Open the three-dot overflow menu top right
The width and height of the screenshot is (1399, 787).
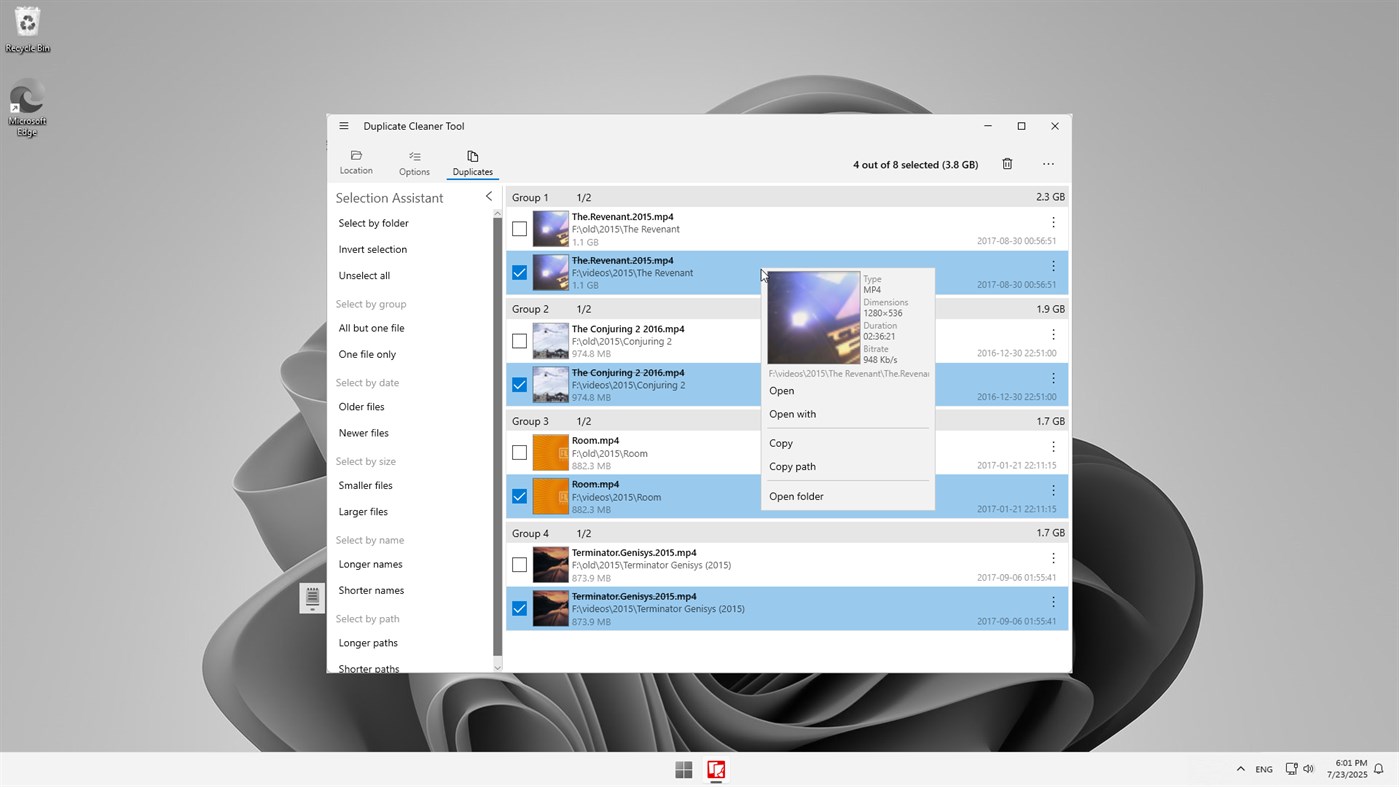tap(1047, 163)
